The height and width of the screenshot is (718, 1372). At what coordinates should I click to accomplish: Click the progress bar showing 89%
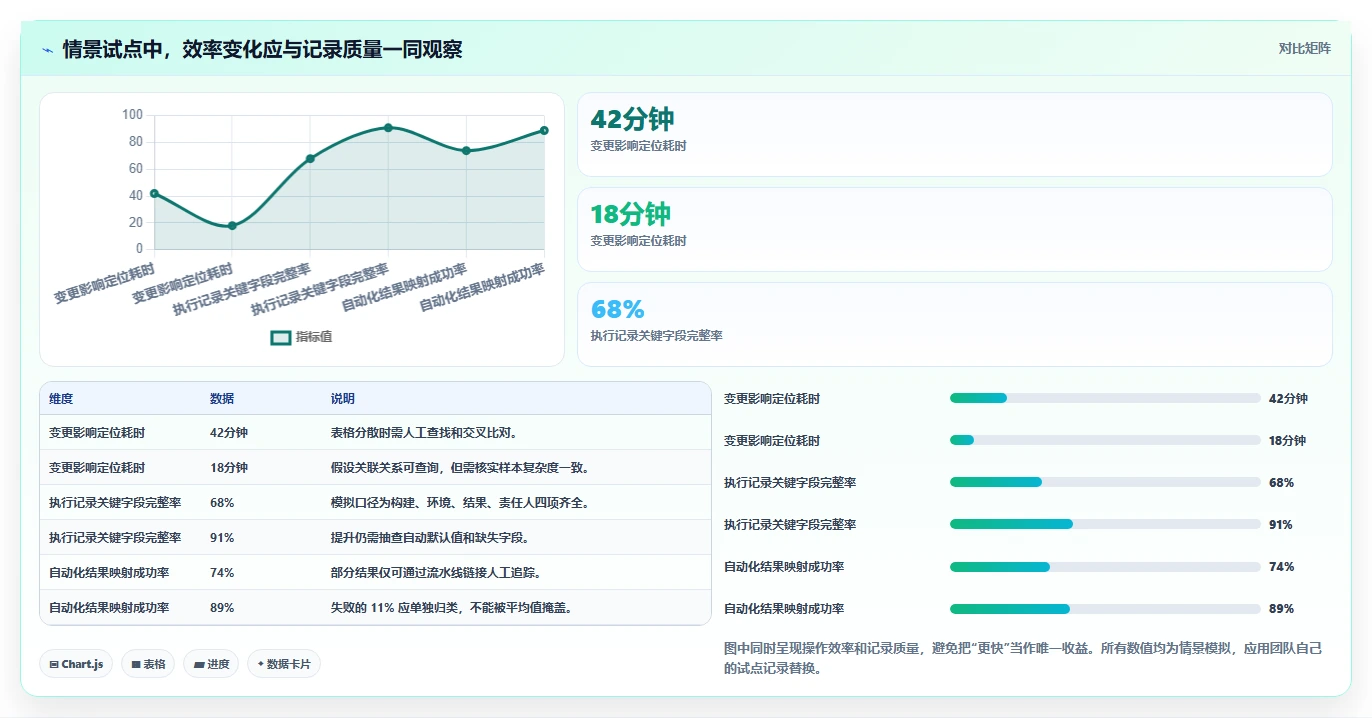pos(1105,608)
